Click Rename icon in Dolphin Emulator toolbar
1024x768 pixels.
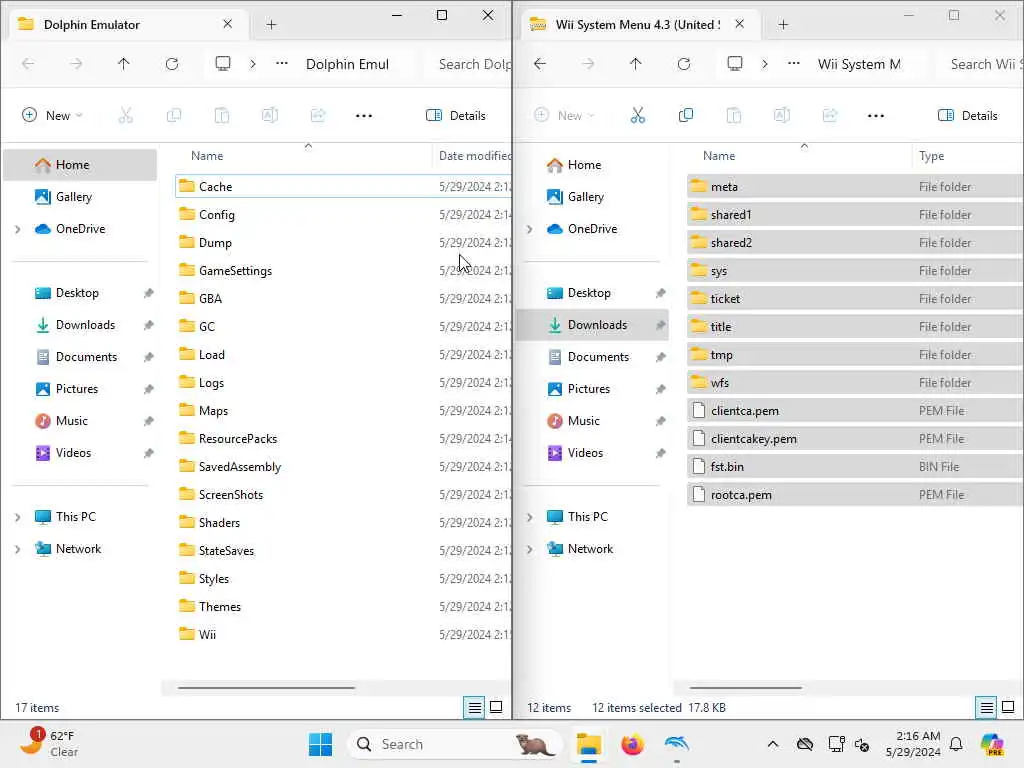click(x=269, y=116)
